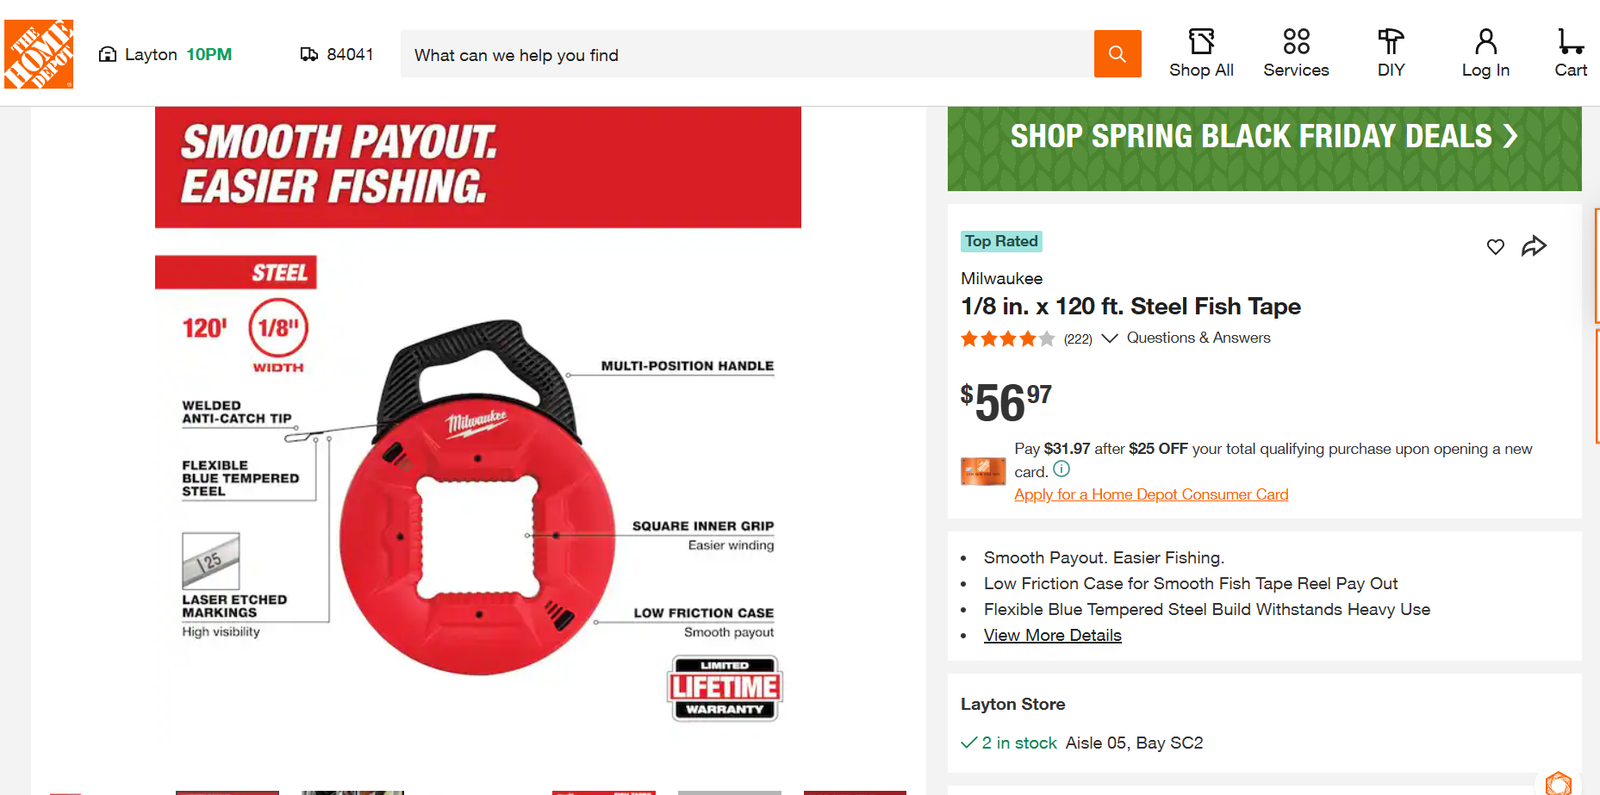1600x795 pixels.
Task: Save product to favorites with heart icon
Action: [1495, 247]
